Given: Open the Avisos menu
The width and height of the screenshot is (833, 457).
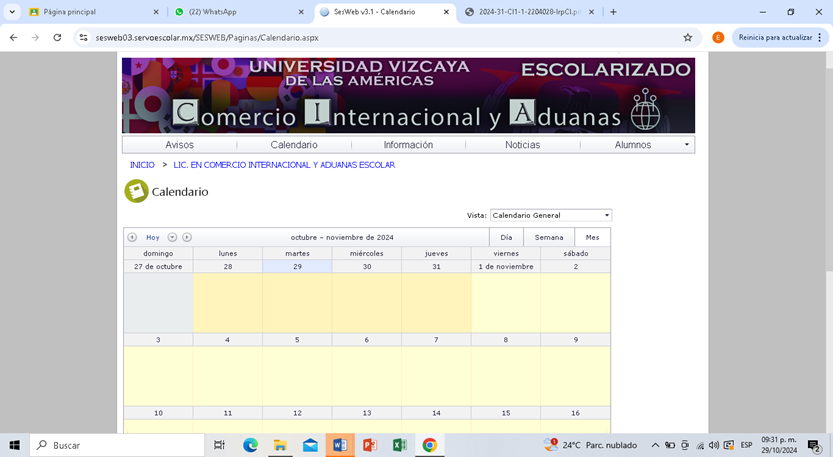Looking at the screenshot, I should pos(180,145).
